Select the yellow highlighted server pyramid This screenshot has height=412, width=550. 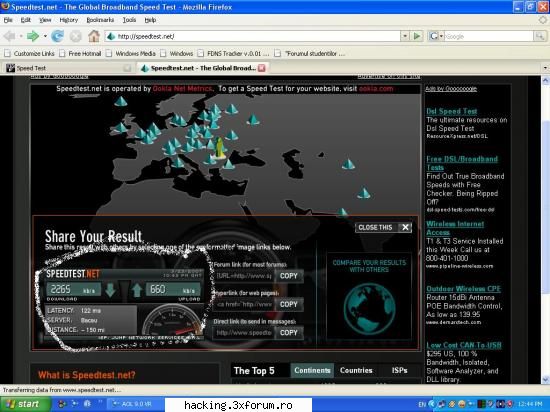click(x=220, y=148)
